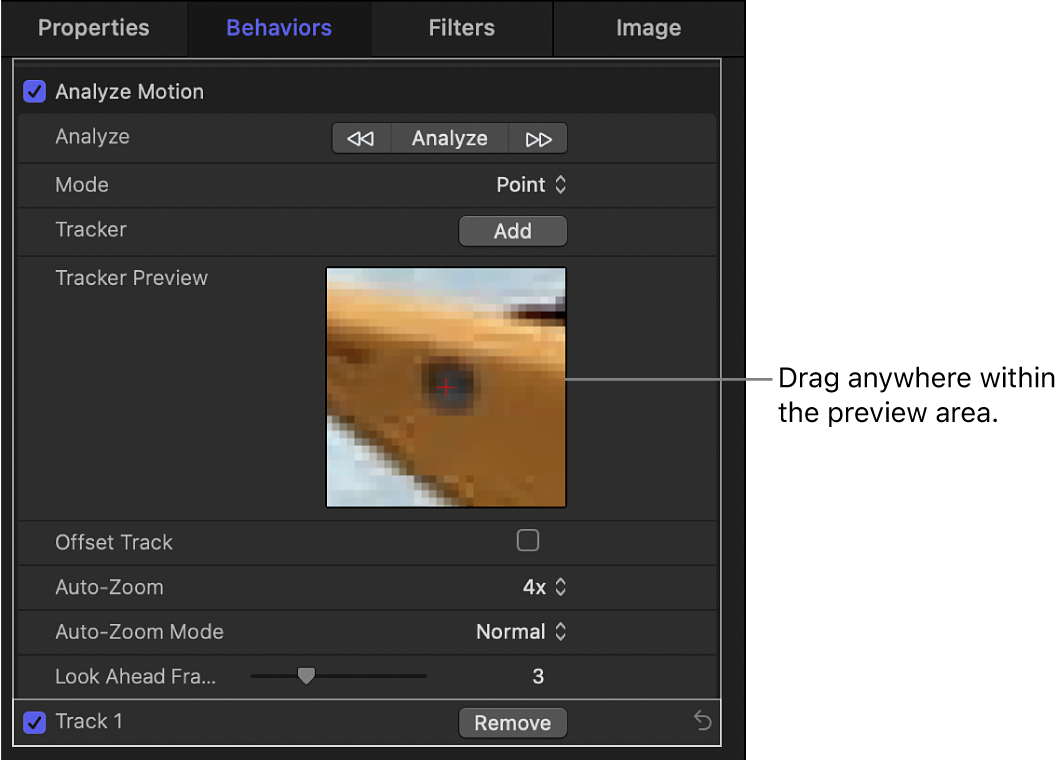Uncheck Track 1

coord(34,722)
